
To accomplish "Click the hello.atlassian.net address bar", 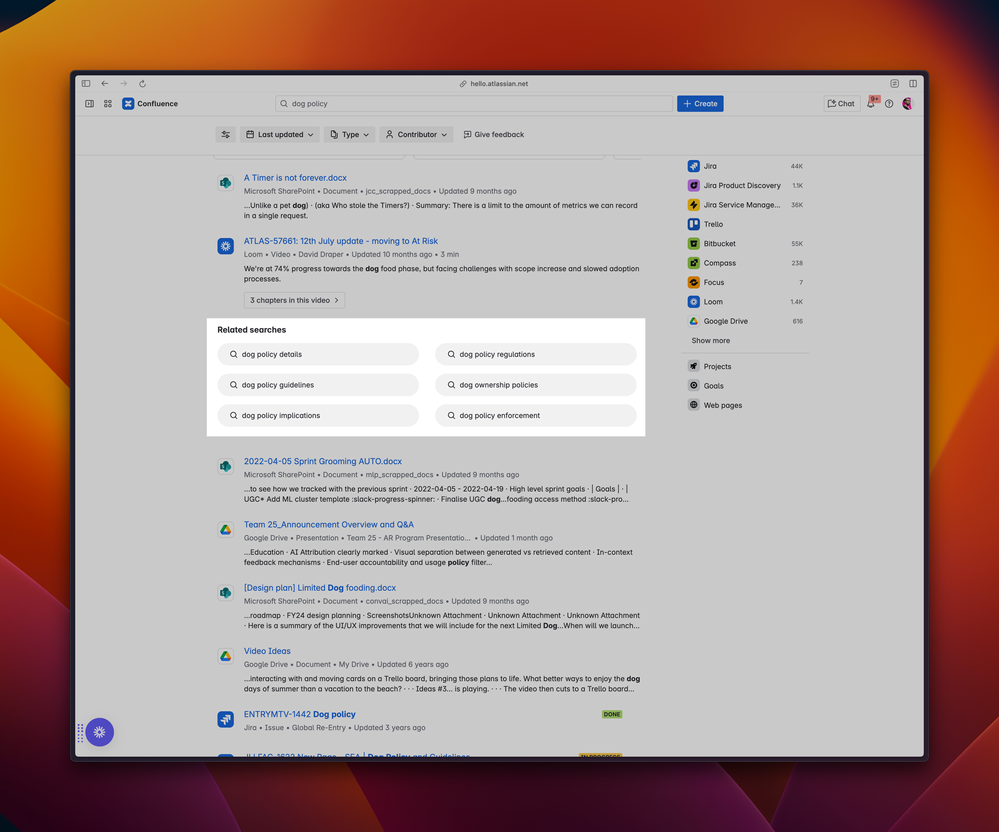I will [x=494, y=83].
